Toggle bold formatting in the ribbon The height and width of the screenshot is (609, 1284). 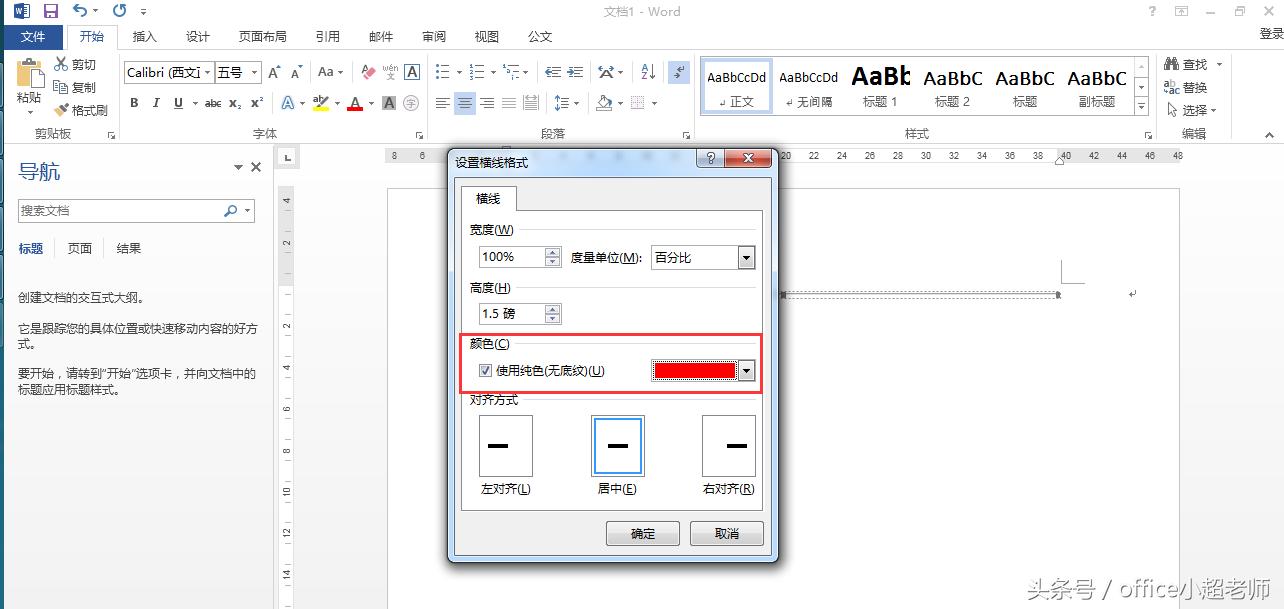pos(133,103)
